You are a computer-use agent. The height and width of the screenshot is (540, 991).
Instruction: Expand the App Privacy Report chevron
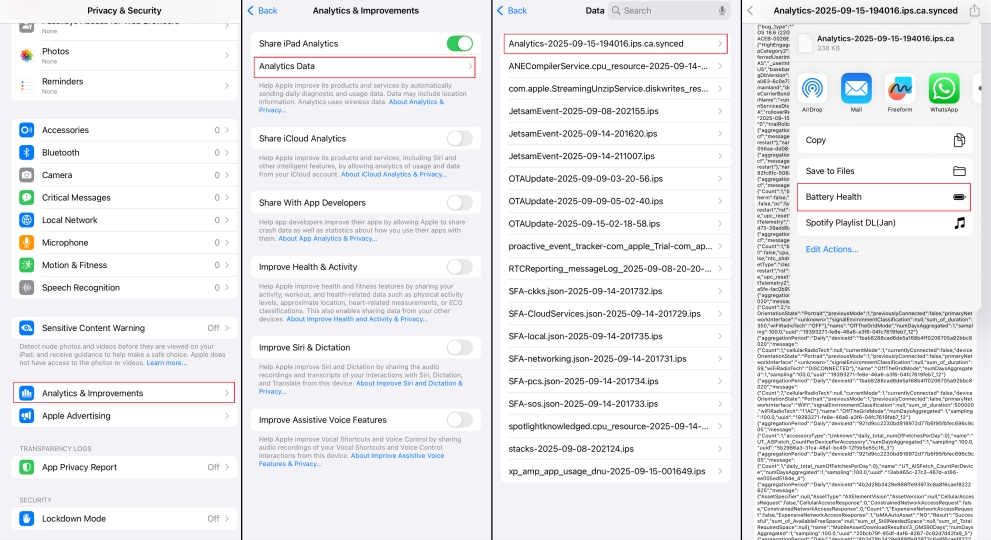pyautogui.click(x=227, y=467)
